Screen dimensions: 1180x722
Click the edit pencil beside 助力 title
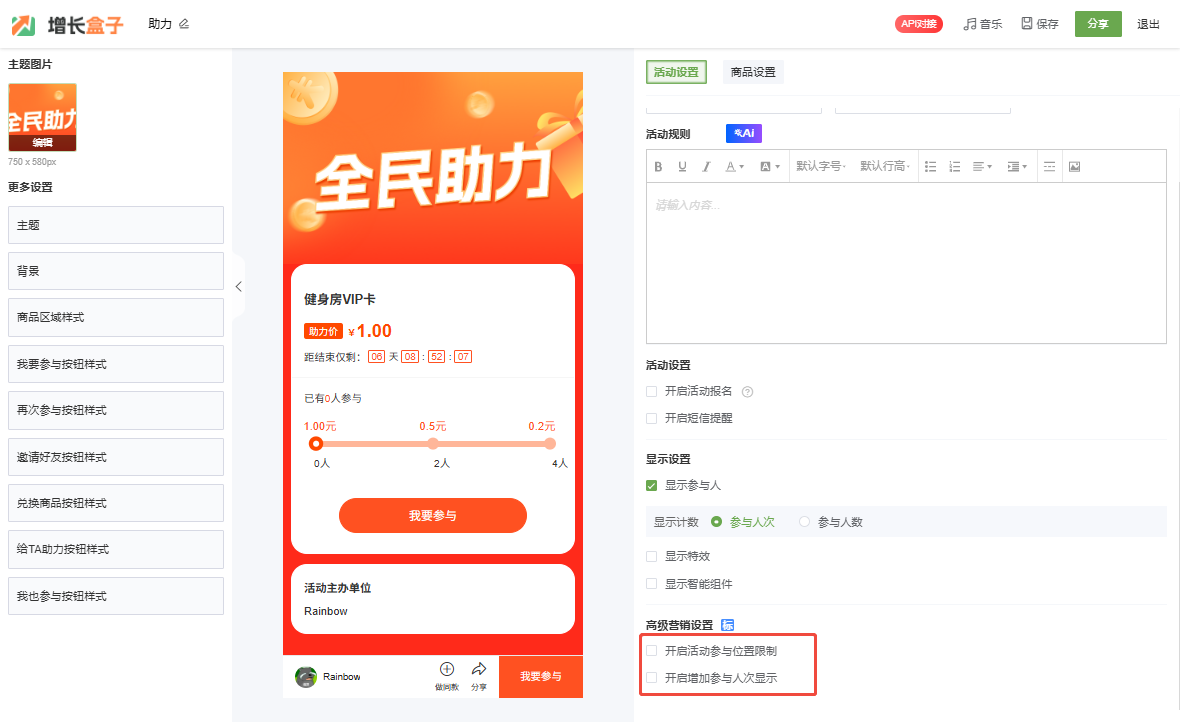[184, 24]
